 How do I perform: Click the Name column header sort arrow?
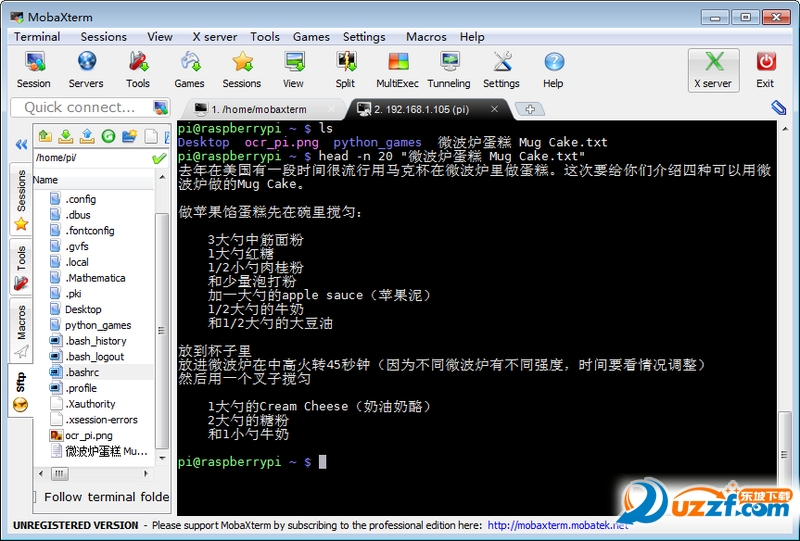(x=162, y=177)
